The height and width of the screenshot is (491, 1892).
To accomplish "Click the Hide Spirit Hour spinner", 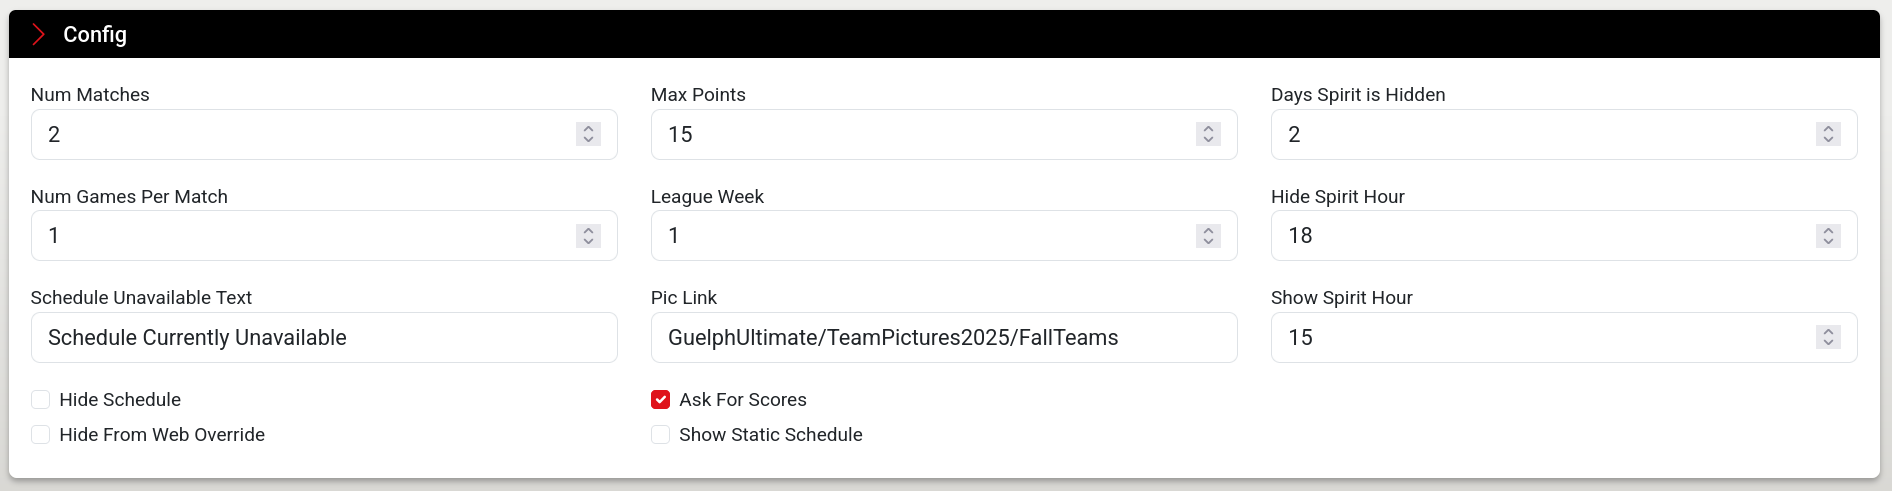I will [1828, 236].
